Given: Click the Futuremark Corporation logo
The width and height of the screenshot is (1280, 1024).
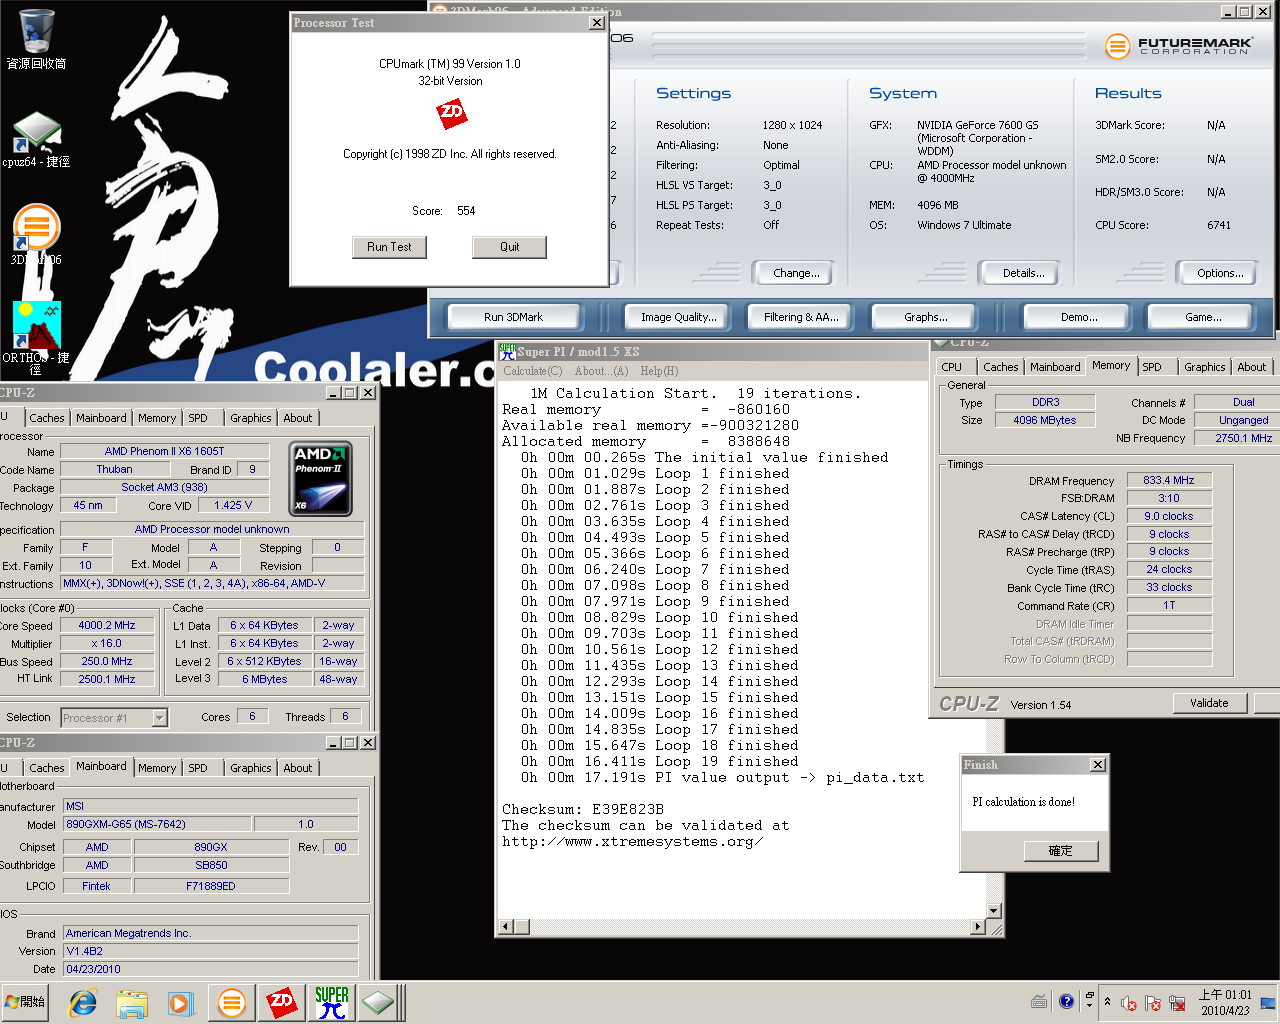Looking at the screenshot, I should 1179,45.
